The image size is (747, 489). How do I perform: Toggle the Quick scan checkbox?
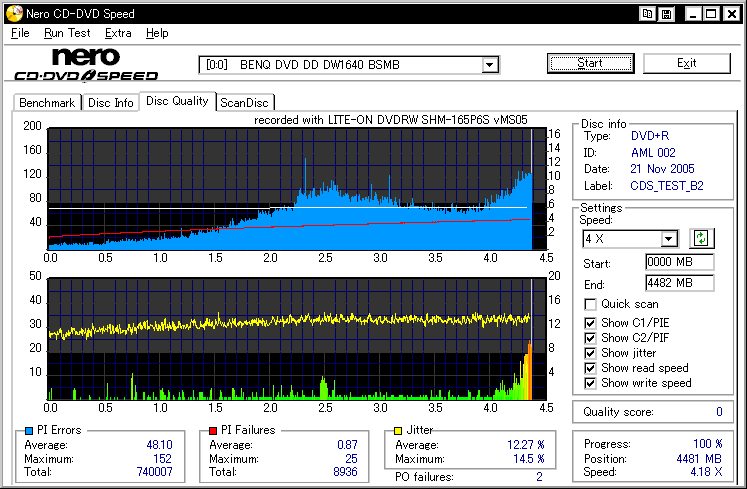click(590, 304)
